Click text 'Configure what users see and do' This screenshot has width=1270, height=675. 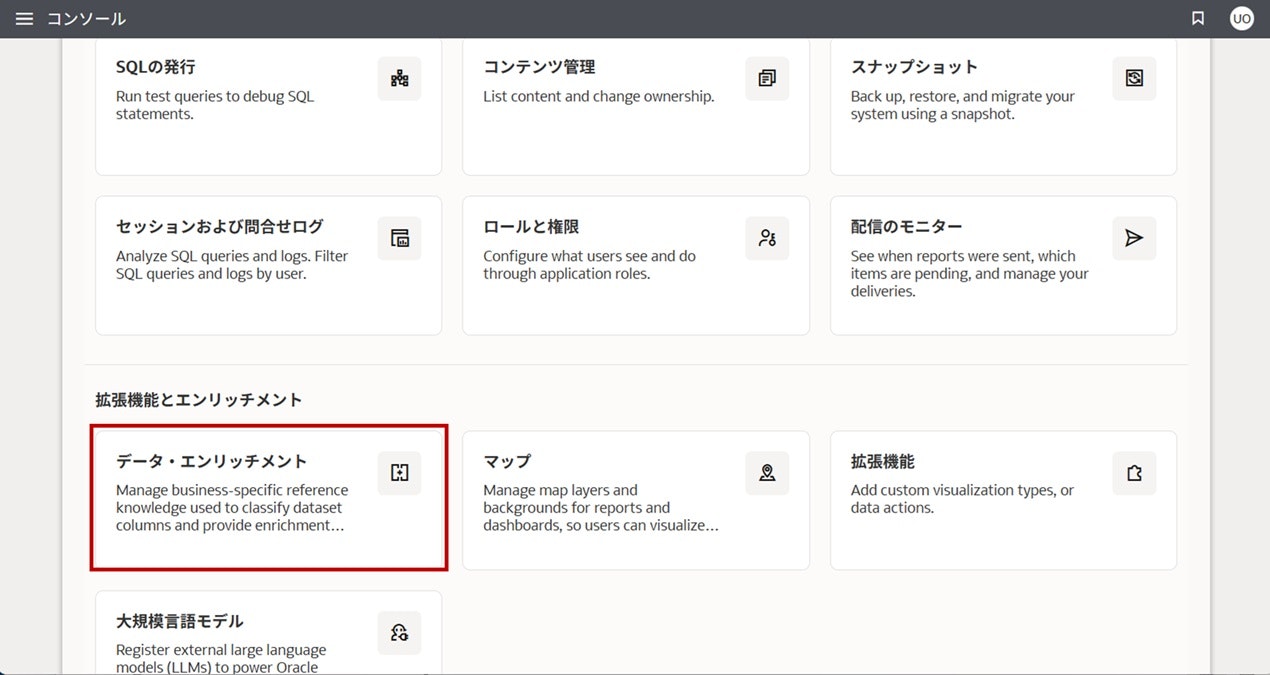(590, 256)
